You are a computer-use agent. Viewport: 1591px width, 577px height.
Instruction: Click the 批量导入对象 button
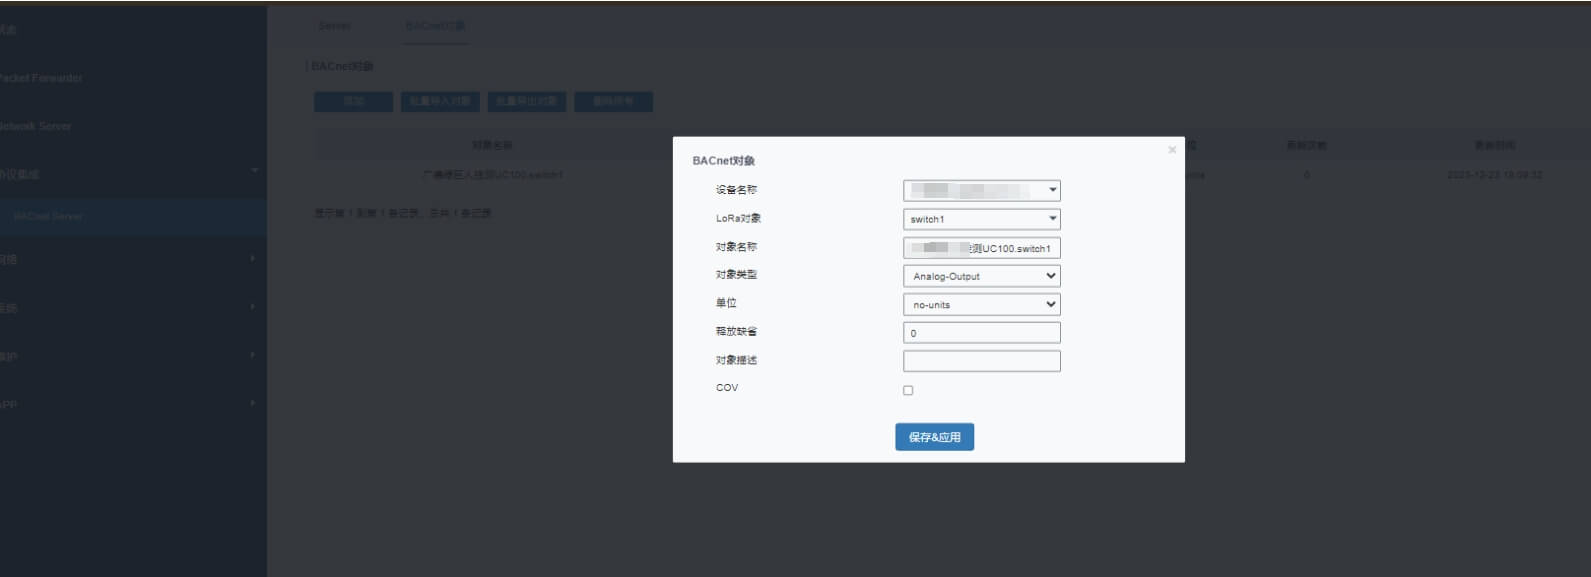pos(440,102)
